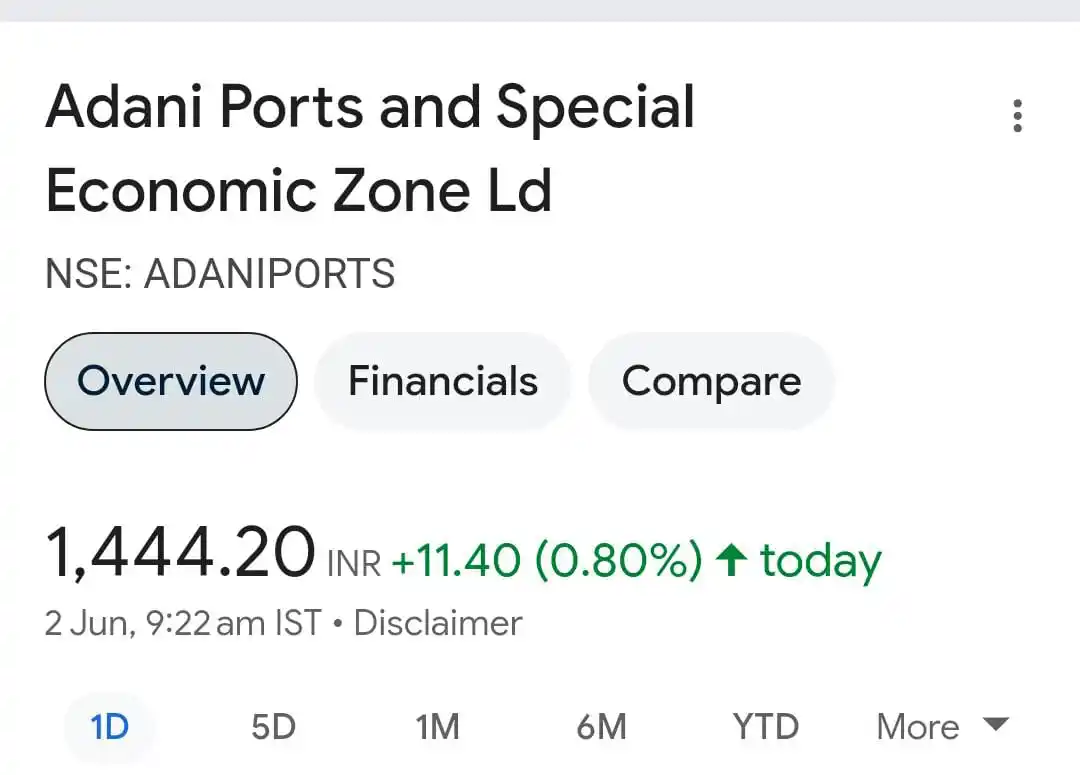This screenshot has width=1080, height=775.
Task: Click the stock ticker NSE: ADANIPORTS
Action: click(x=221, y=274)
